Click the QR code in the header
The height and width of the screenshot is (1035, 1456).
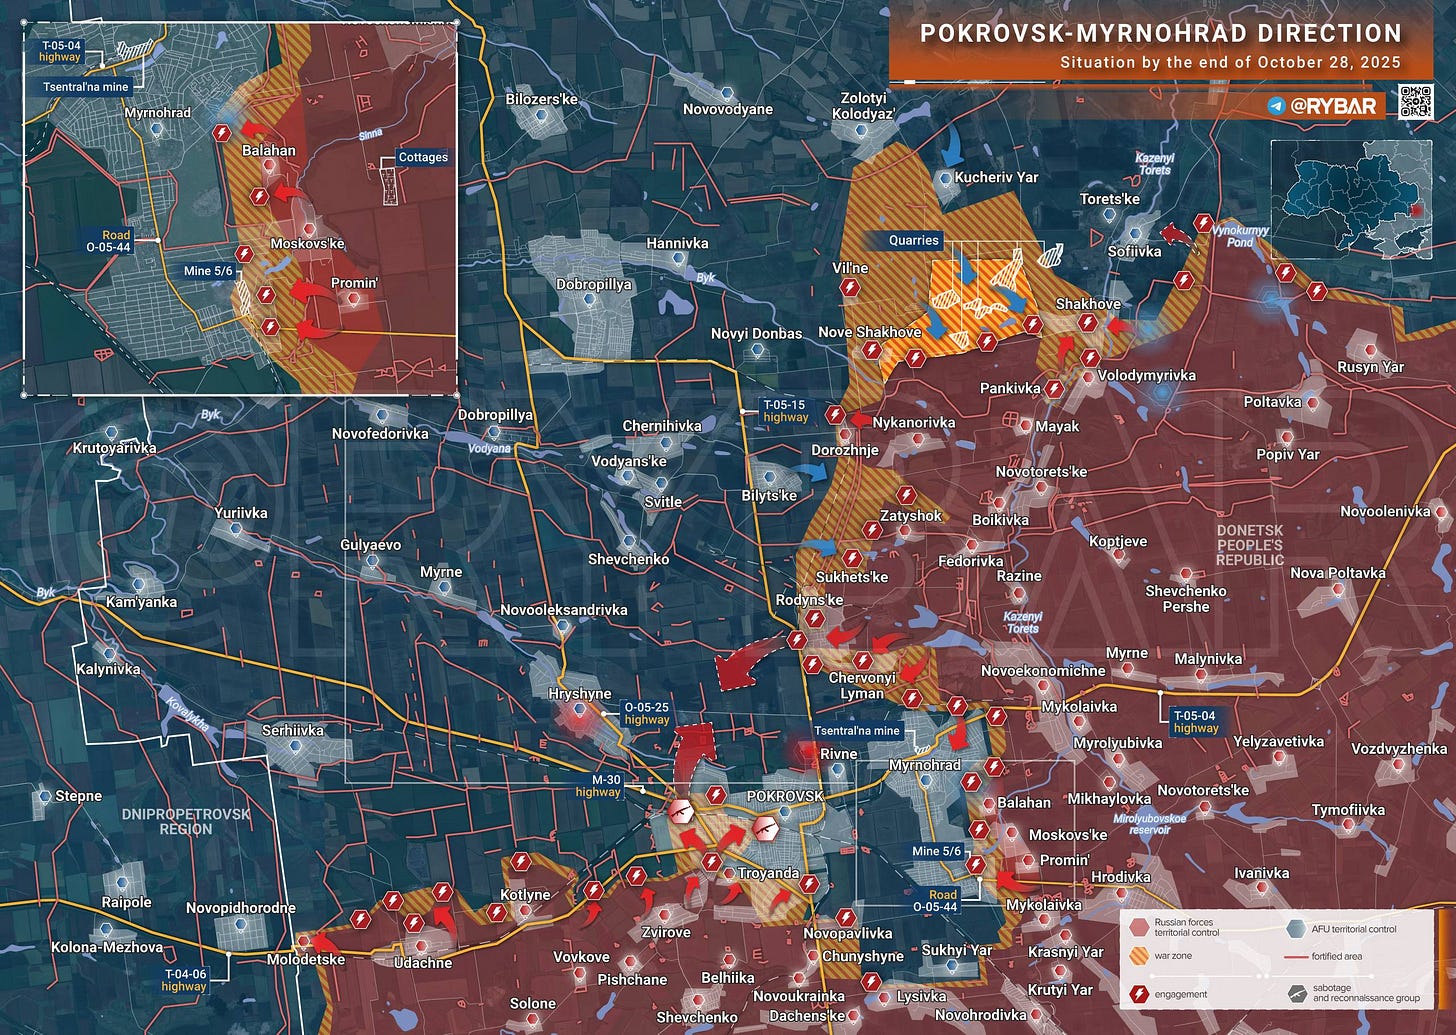click(1417, 103)
